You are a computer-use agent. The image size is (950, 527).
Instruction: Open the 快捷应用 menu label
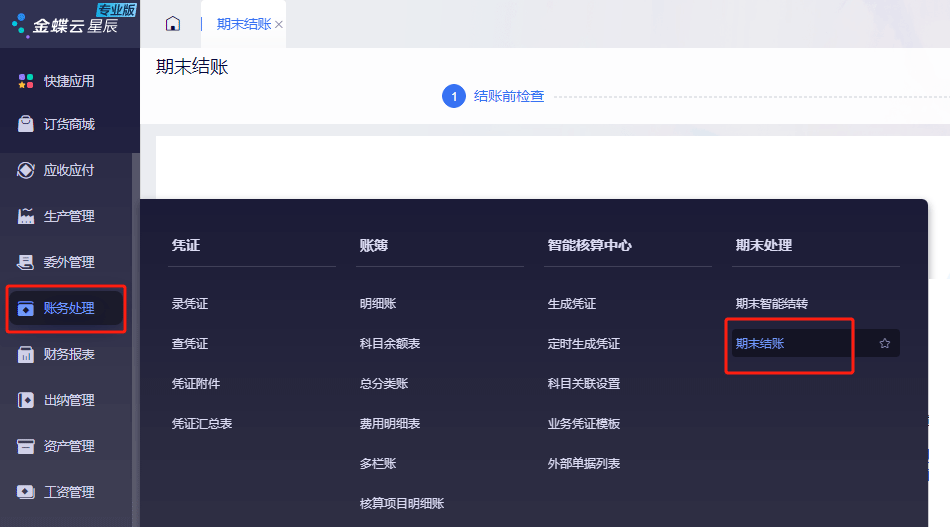[x=69, y=81]
